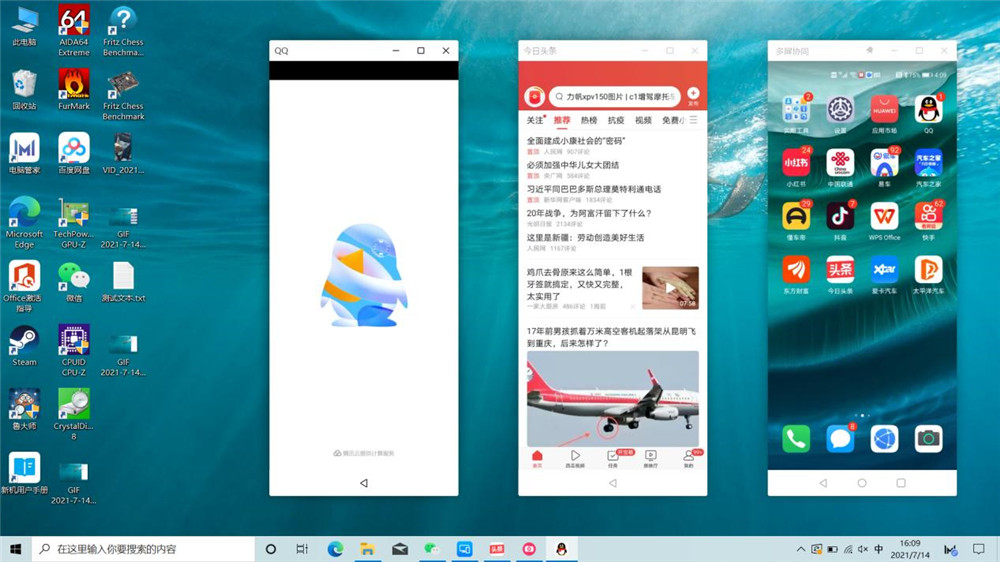Open the Steam desktop icon
Viewport: 1000px width, 562px height.
click(x=24, y=345)
